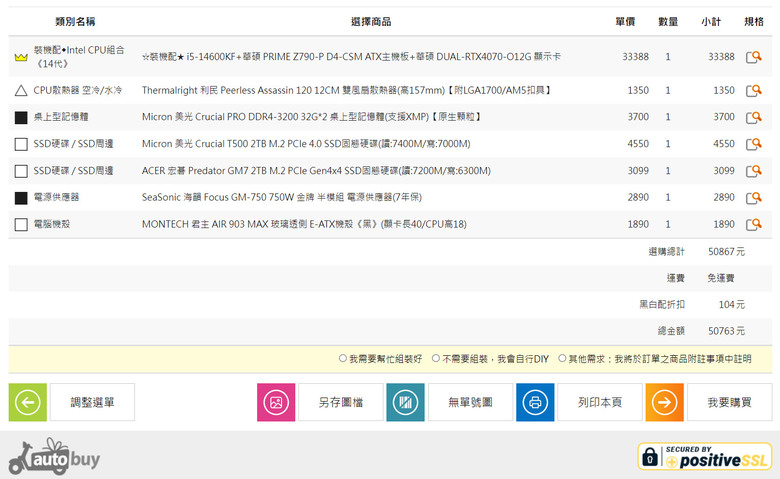Click 調整選單 button

point(92,402)
